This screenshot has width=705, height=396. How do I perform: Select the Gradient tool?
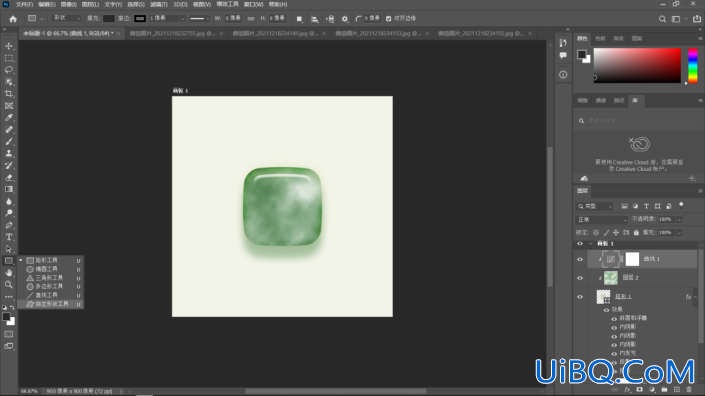(x=9, y=189)
